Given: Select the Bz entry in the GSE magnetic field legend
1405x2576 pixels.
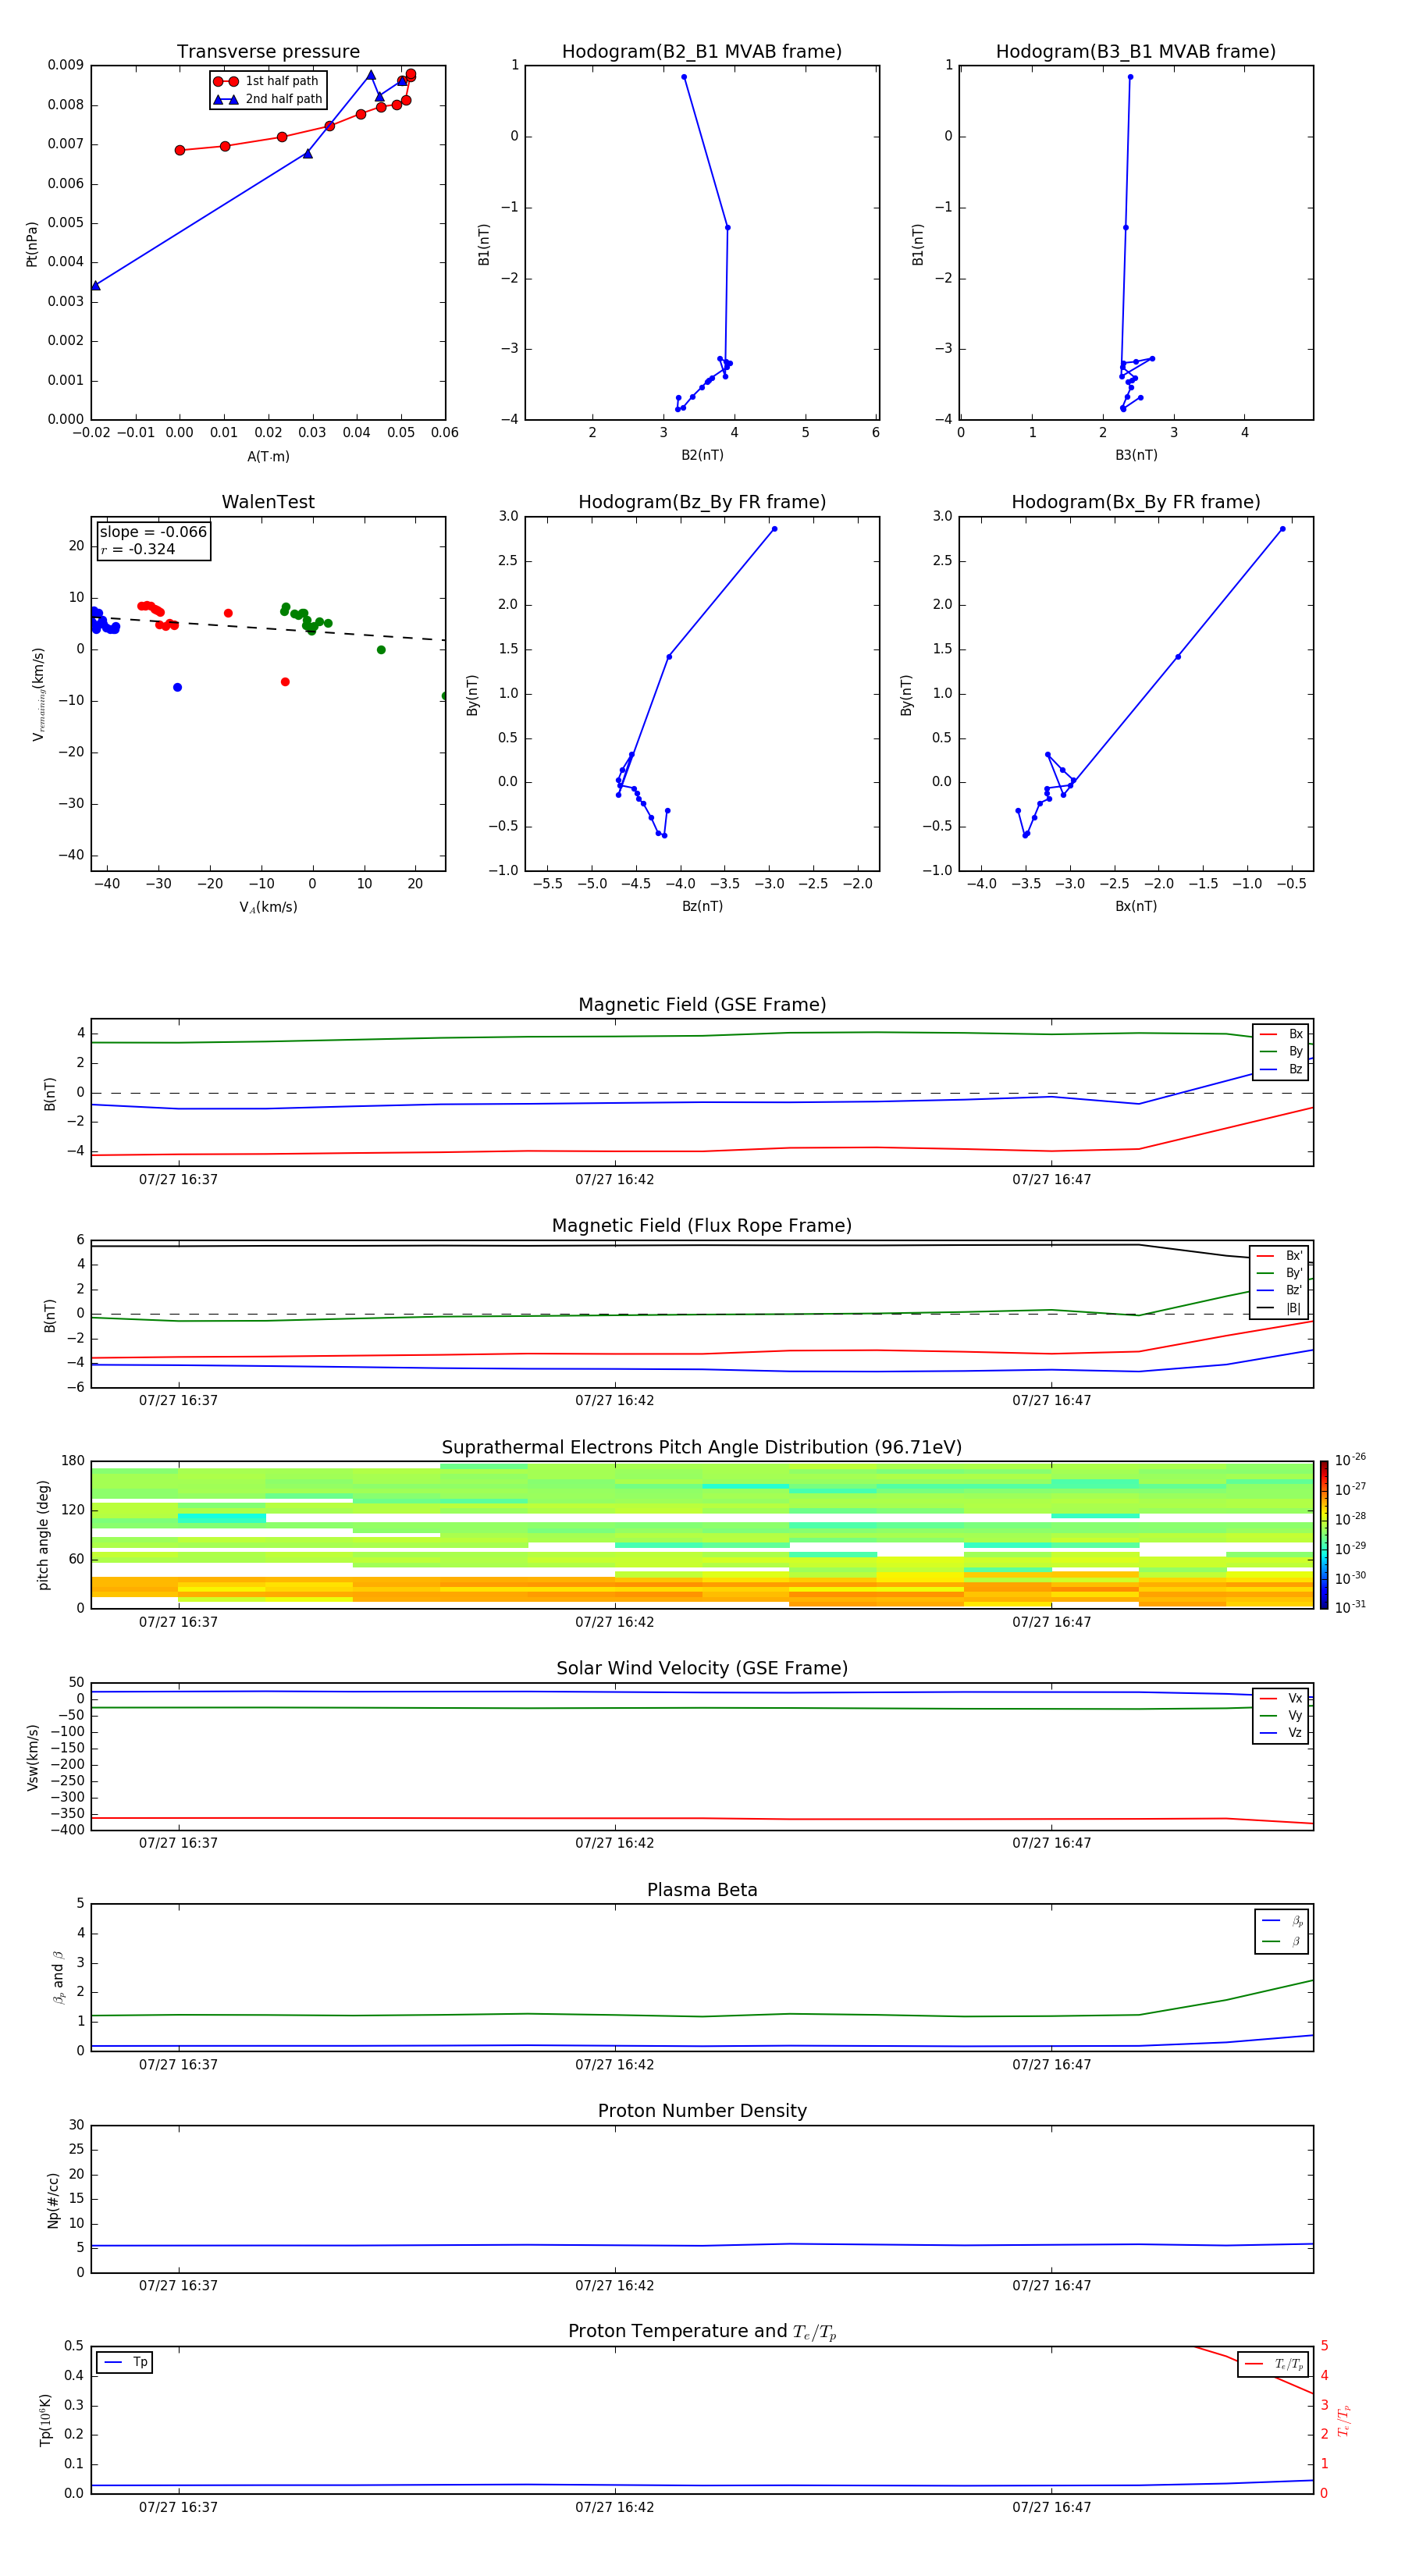Looking at the screenshot, I should tap(1281, 1069).
